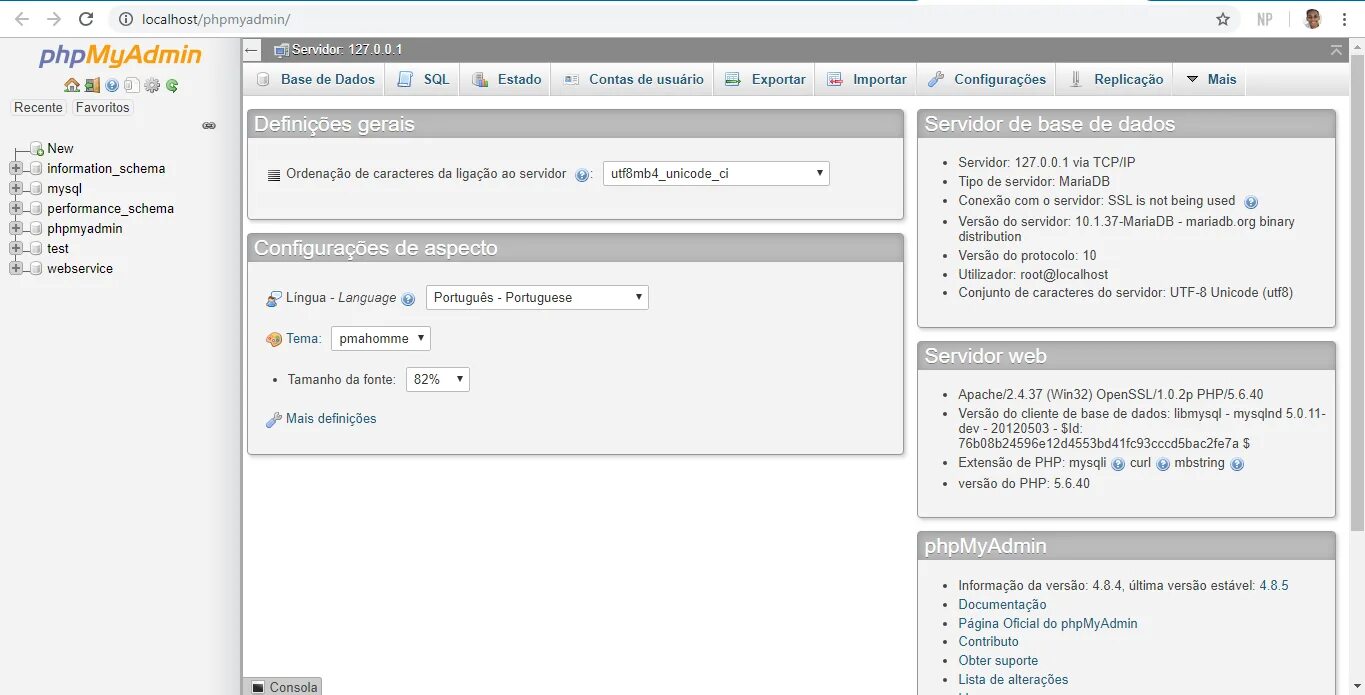Screen dimensions: 1365x695
Task: Open the Consola bar at bottom
Action: [x=284, y=687]
